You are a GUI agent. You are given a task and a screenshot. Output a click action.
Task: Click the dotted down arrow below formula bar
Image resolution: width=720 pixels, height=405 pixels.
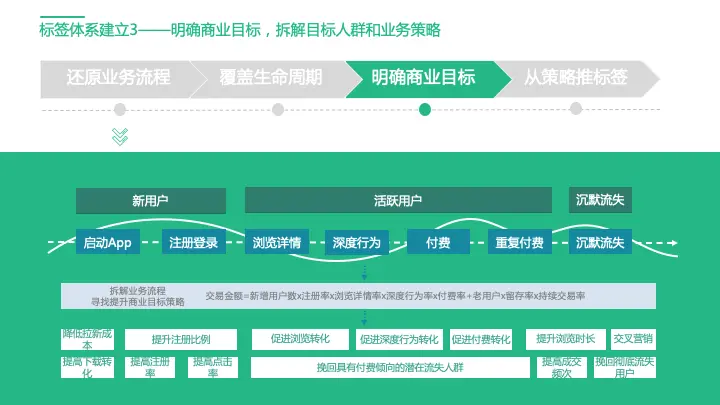click(364, 318)
